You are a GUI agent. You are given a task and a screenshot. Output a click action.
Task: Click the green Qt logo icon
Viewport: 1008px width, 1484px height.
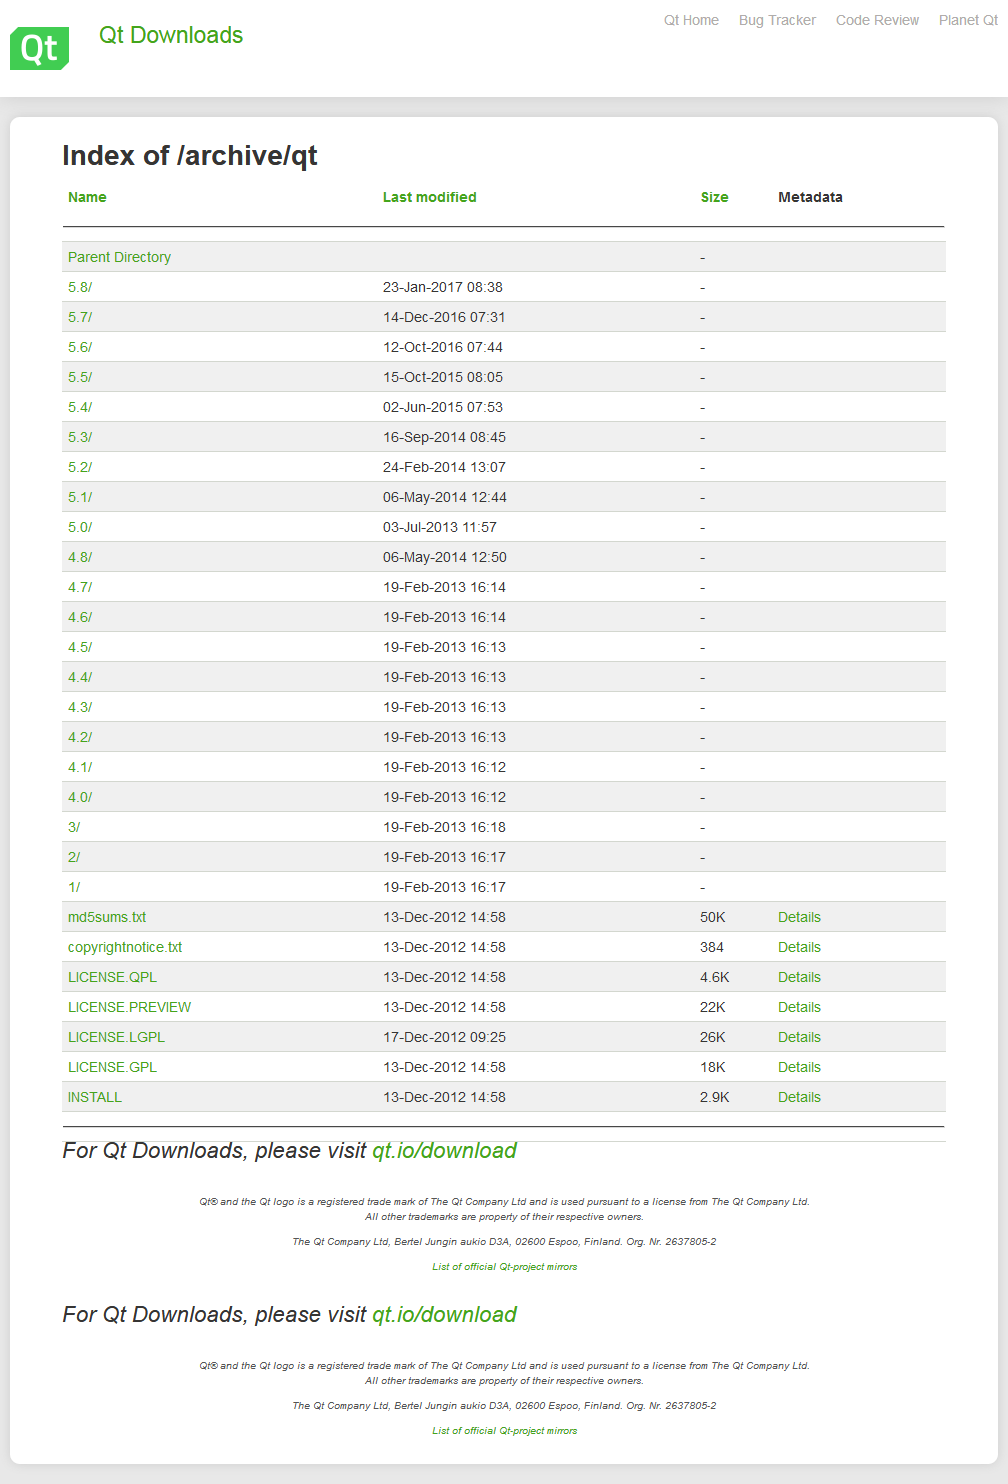tap(40, 48)
